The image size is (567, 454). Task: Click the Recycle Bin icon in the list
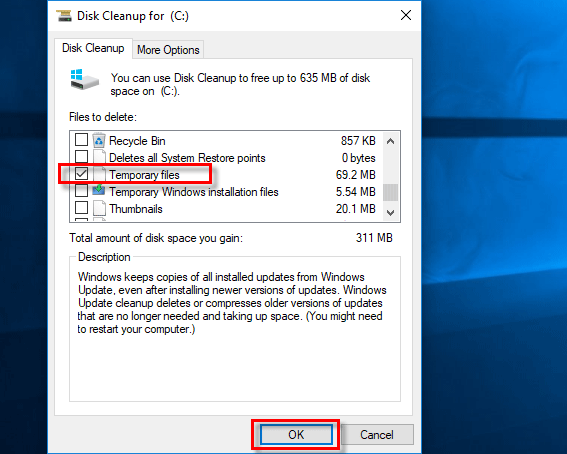99,140
